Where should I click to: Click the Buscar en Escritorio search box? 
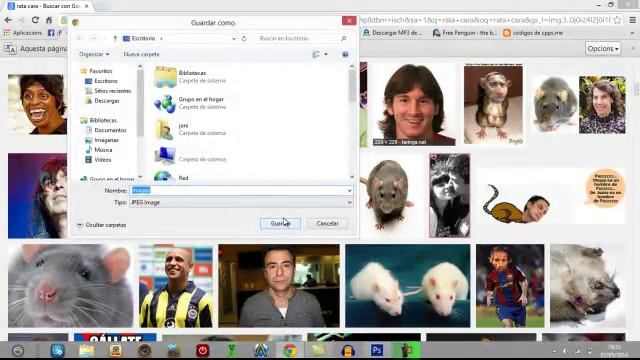pyautogui.click(x=302, y=38)
